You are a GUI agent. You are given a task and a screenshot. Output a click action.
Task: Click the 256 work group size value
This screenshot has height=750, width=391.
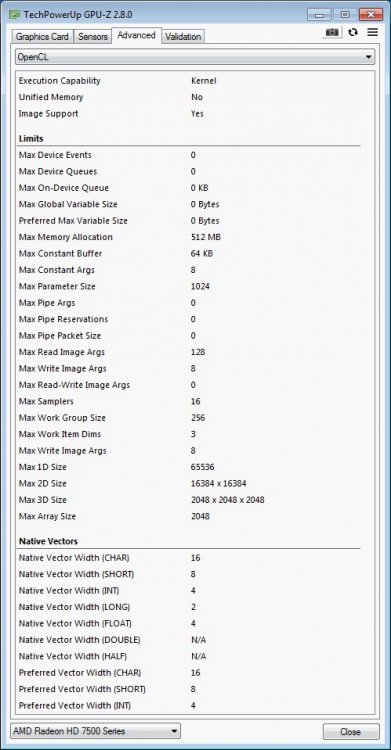point(198,418)
